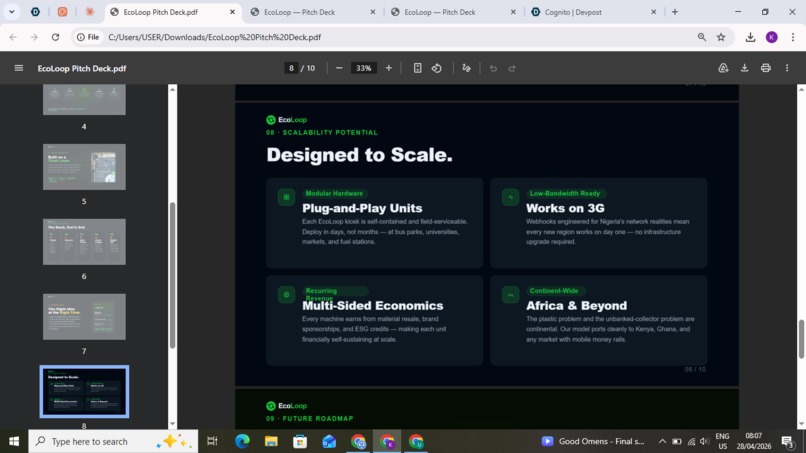The height and width of the screenshot is (453, 806).
Task: Open Chrome's three-dot menu
Action: [793, 37]
